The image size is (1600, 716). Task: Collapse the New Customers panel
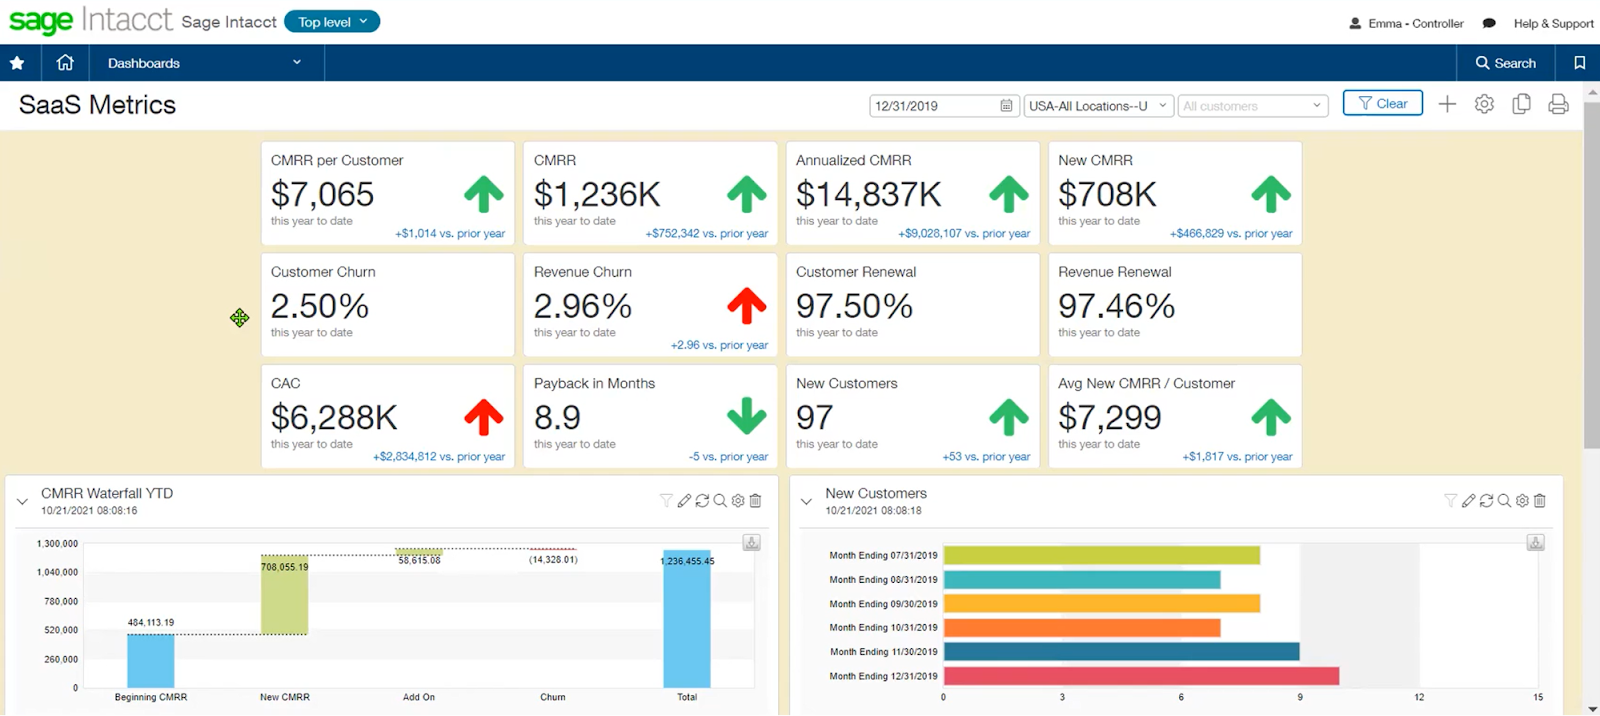click(806, 501)
